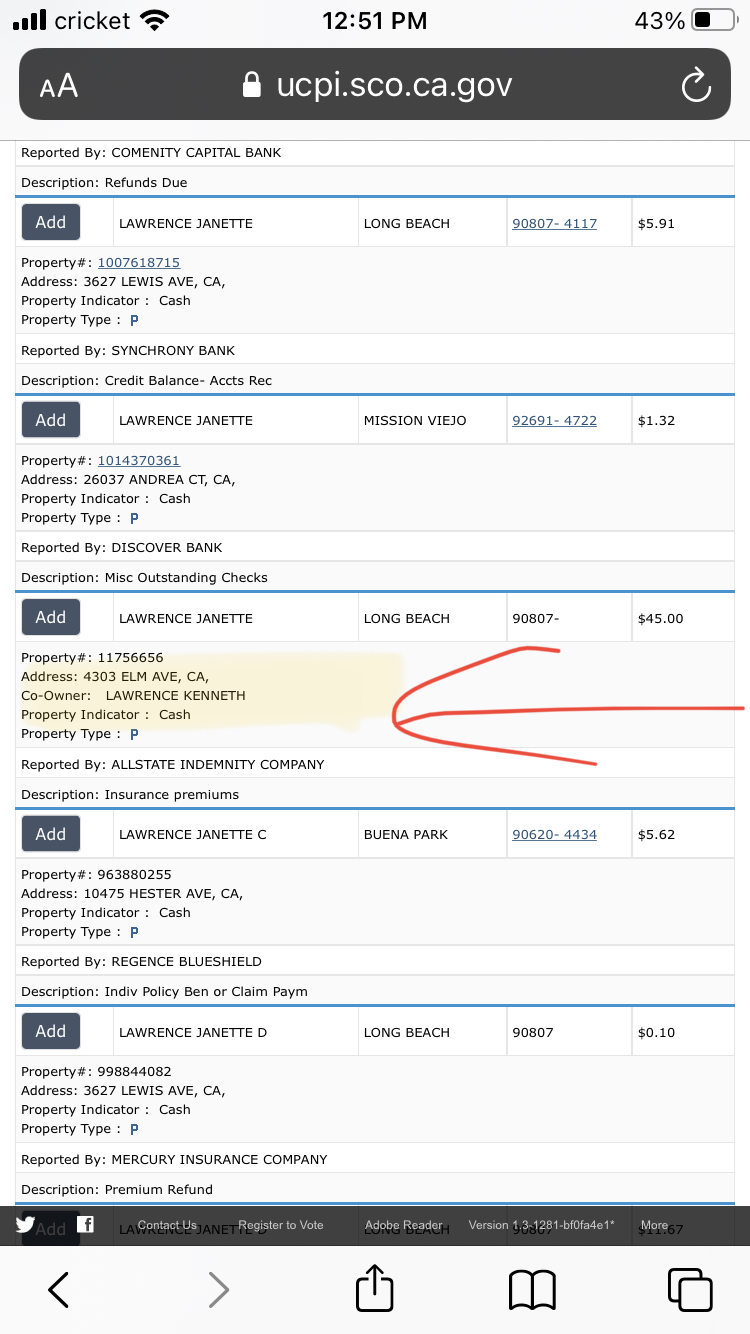
Task: Tap Property Type P for Hester Ave listing
Action: tap(134, 932)
